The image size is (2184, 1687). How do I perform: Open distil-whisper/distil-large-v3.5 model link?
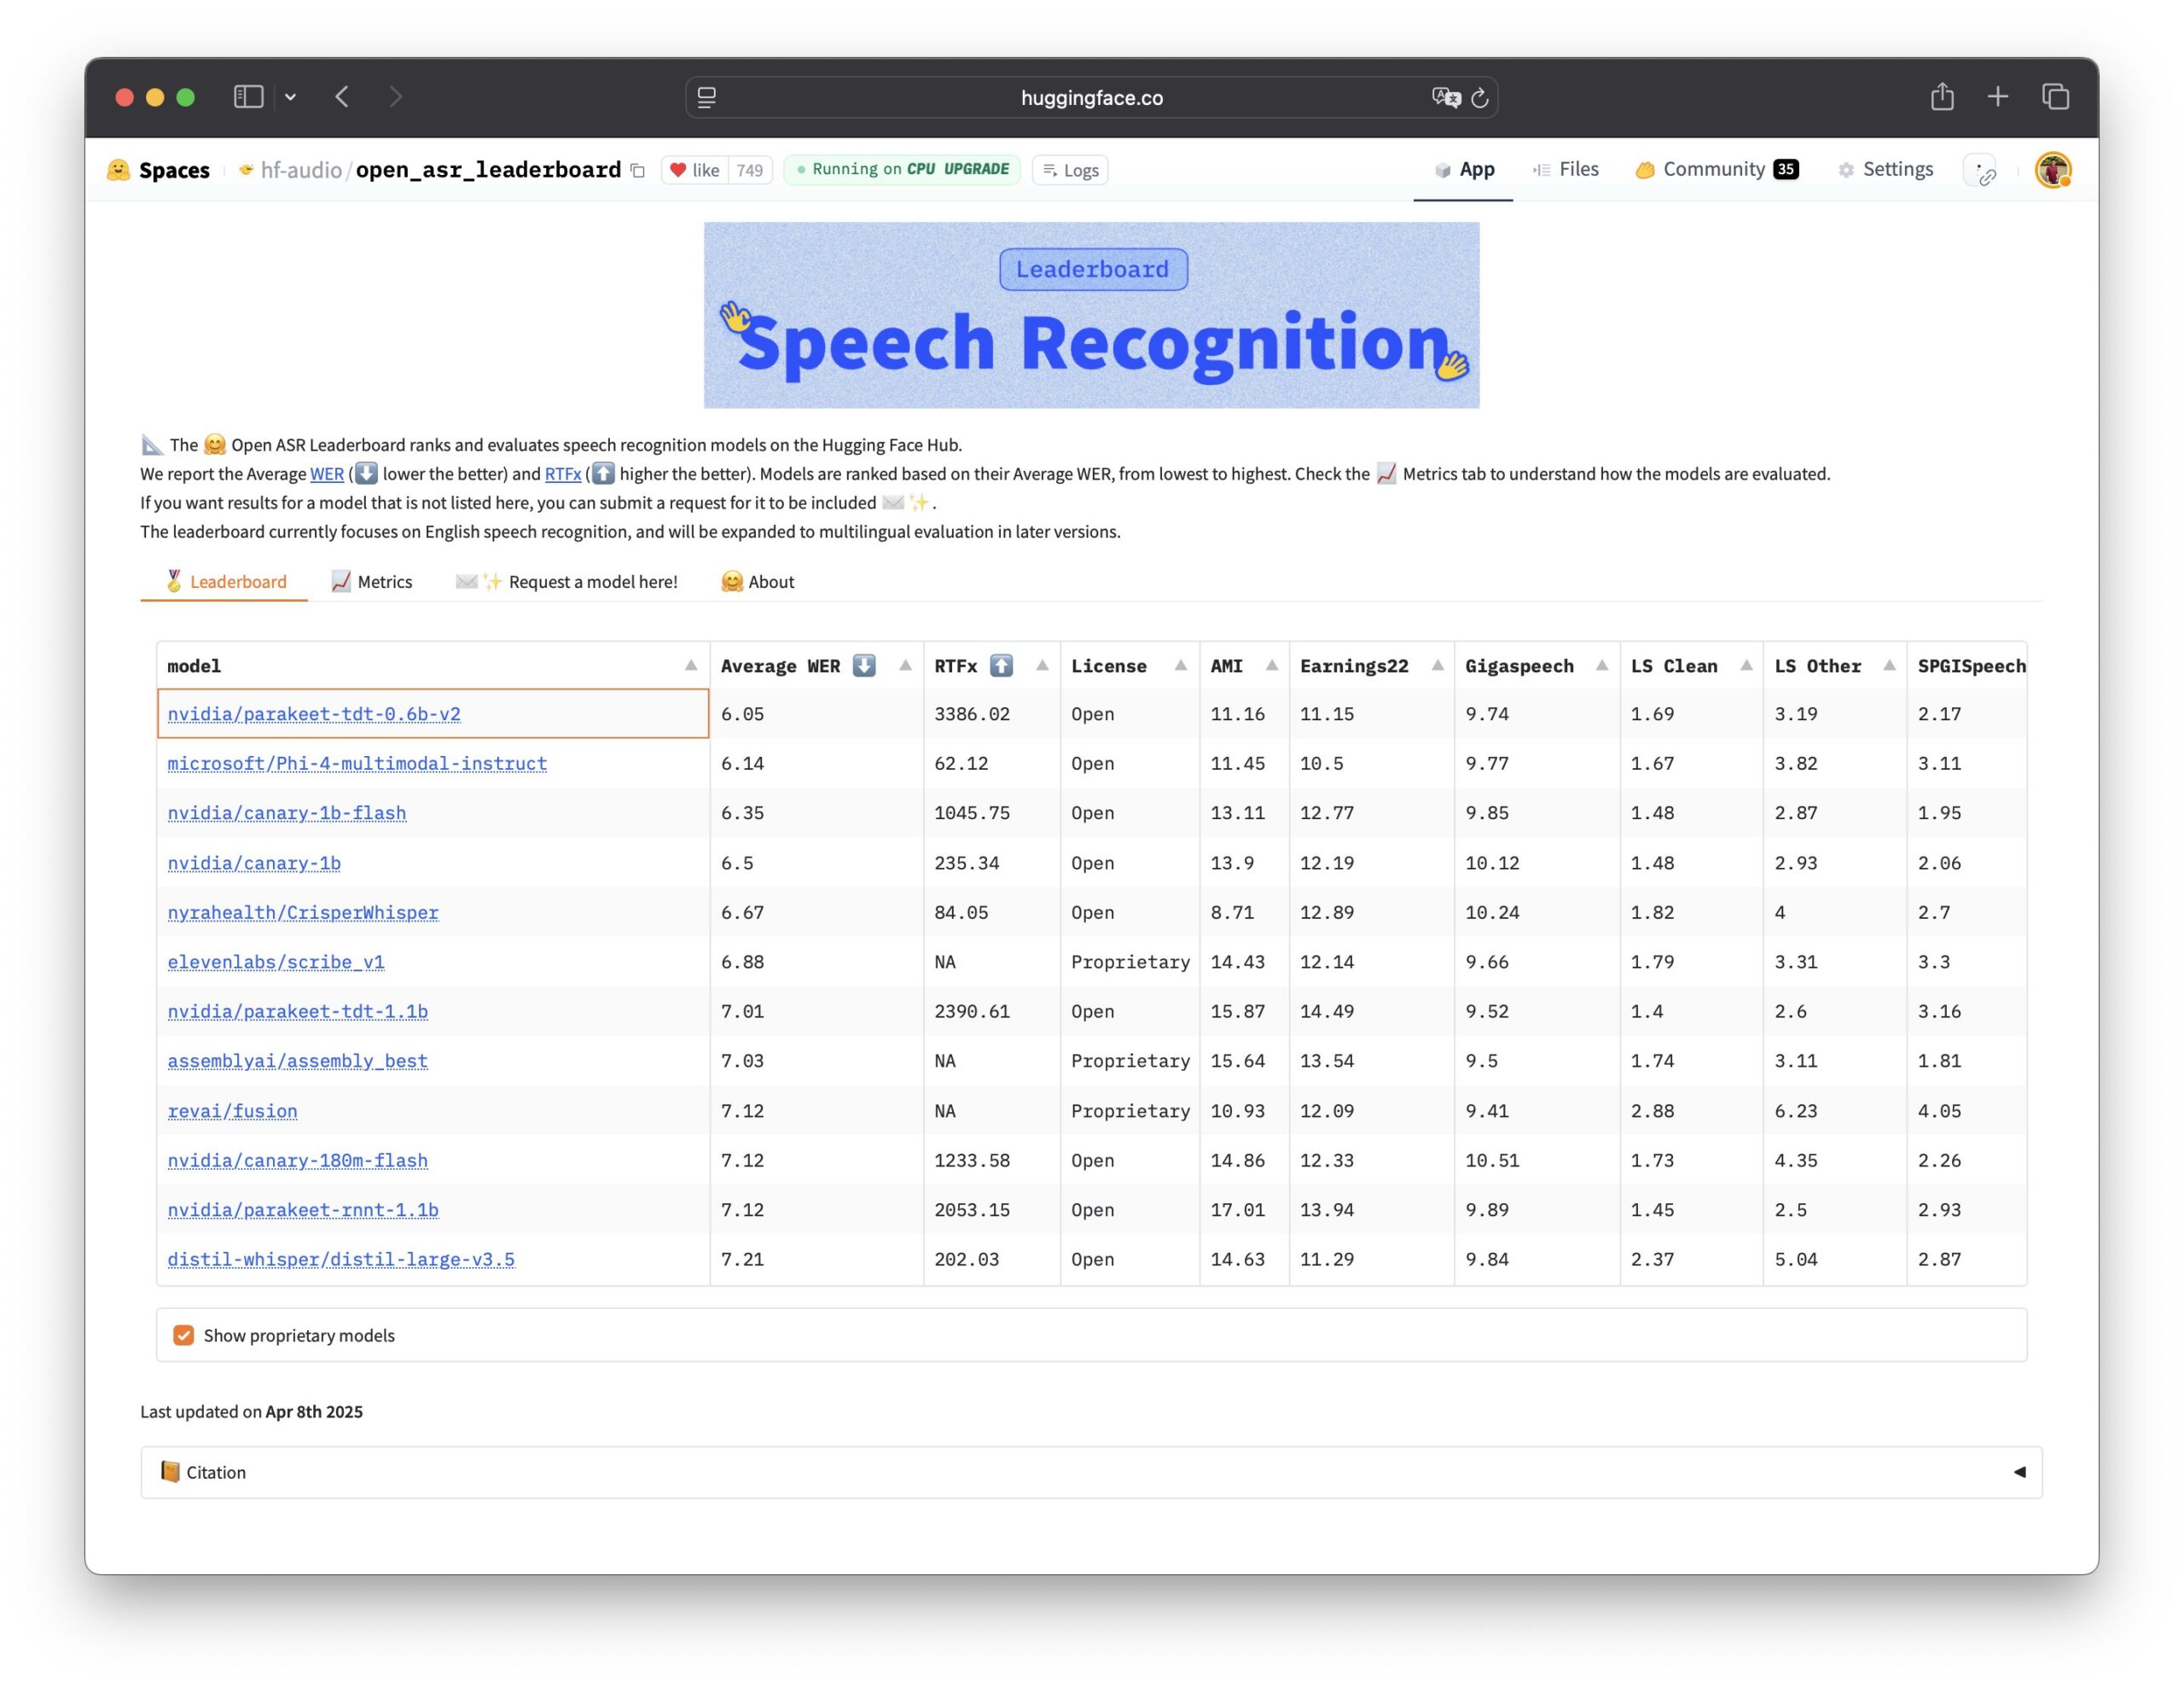(341, 1260)
